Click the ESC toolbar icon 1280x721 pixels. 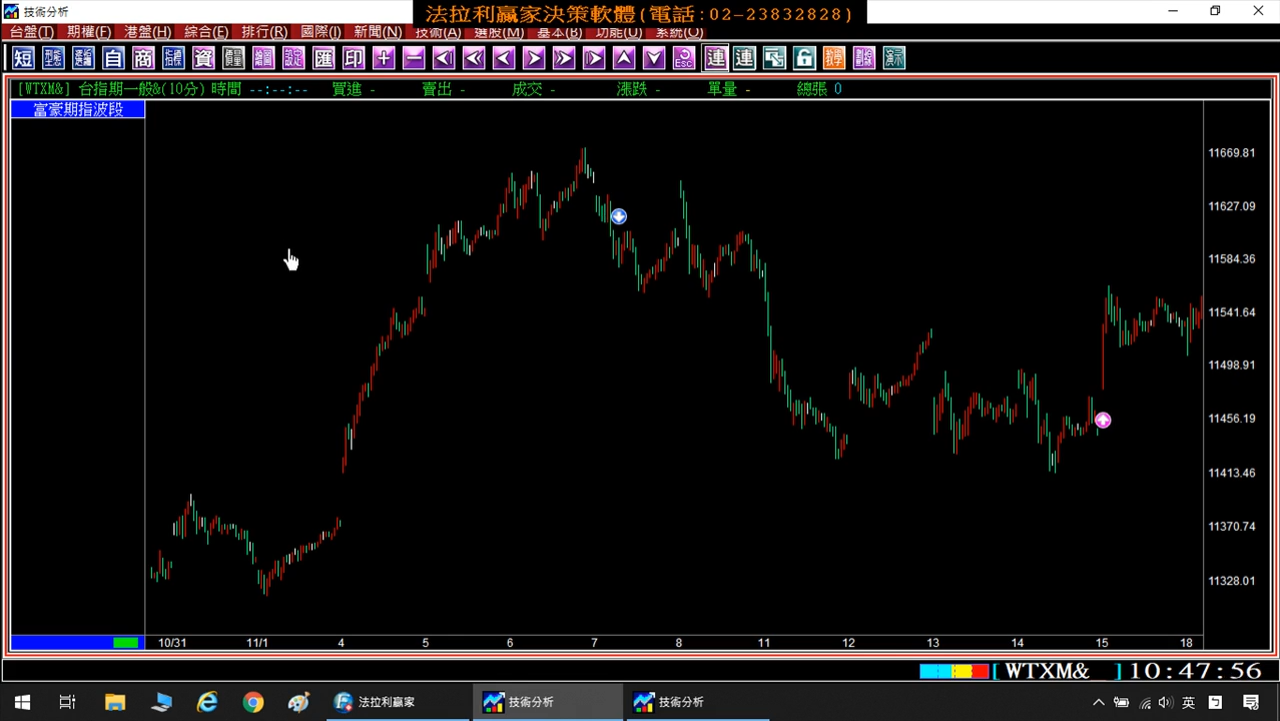(684, 58)
